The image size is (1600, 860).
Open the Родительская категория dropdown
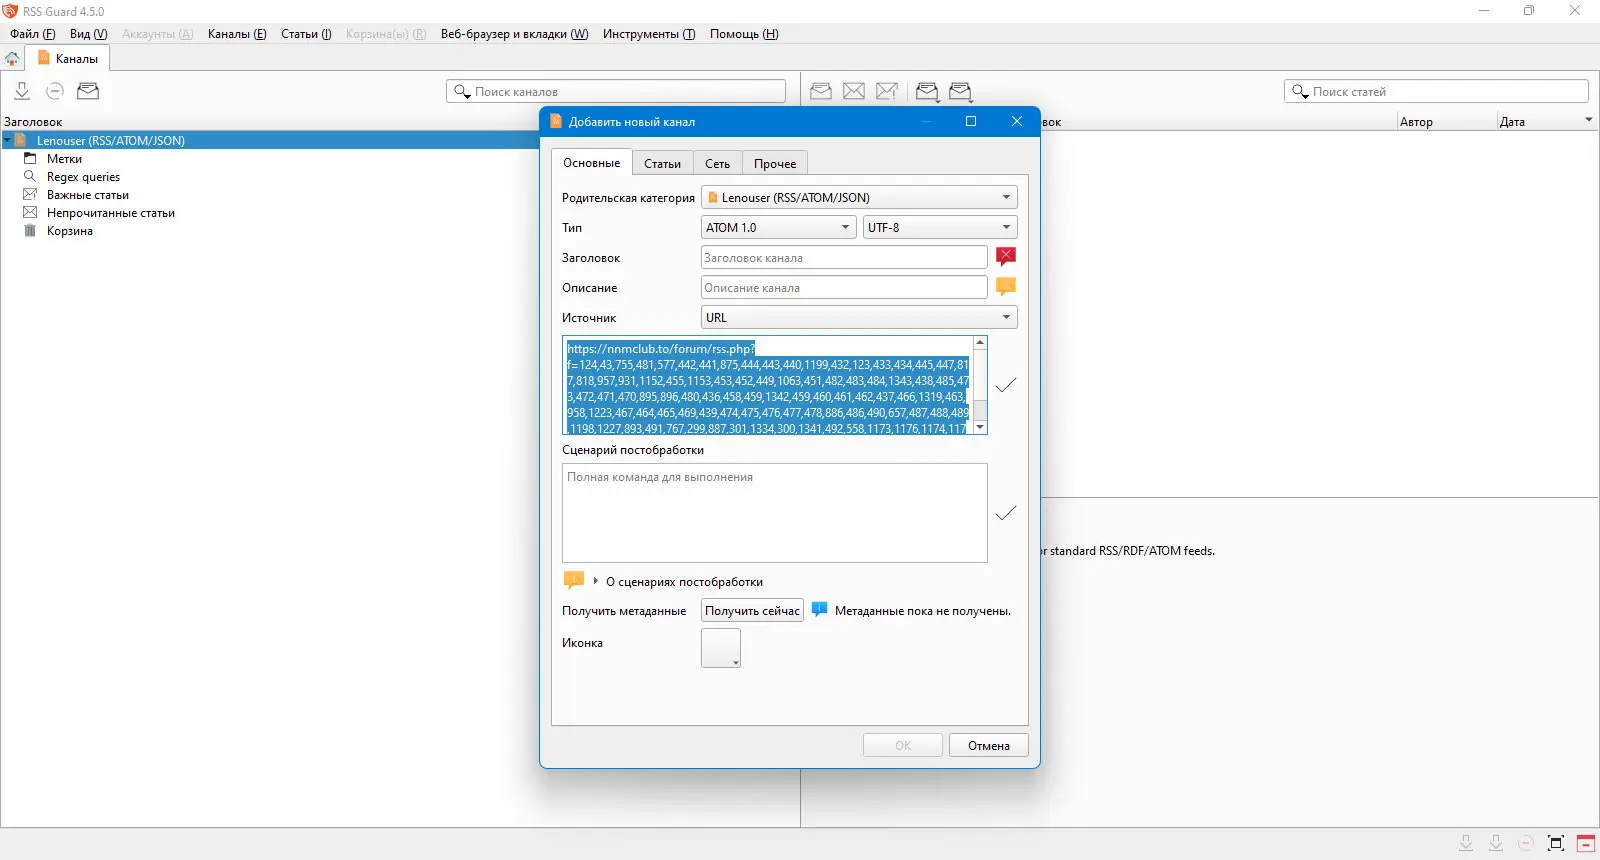coord(859,197)
